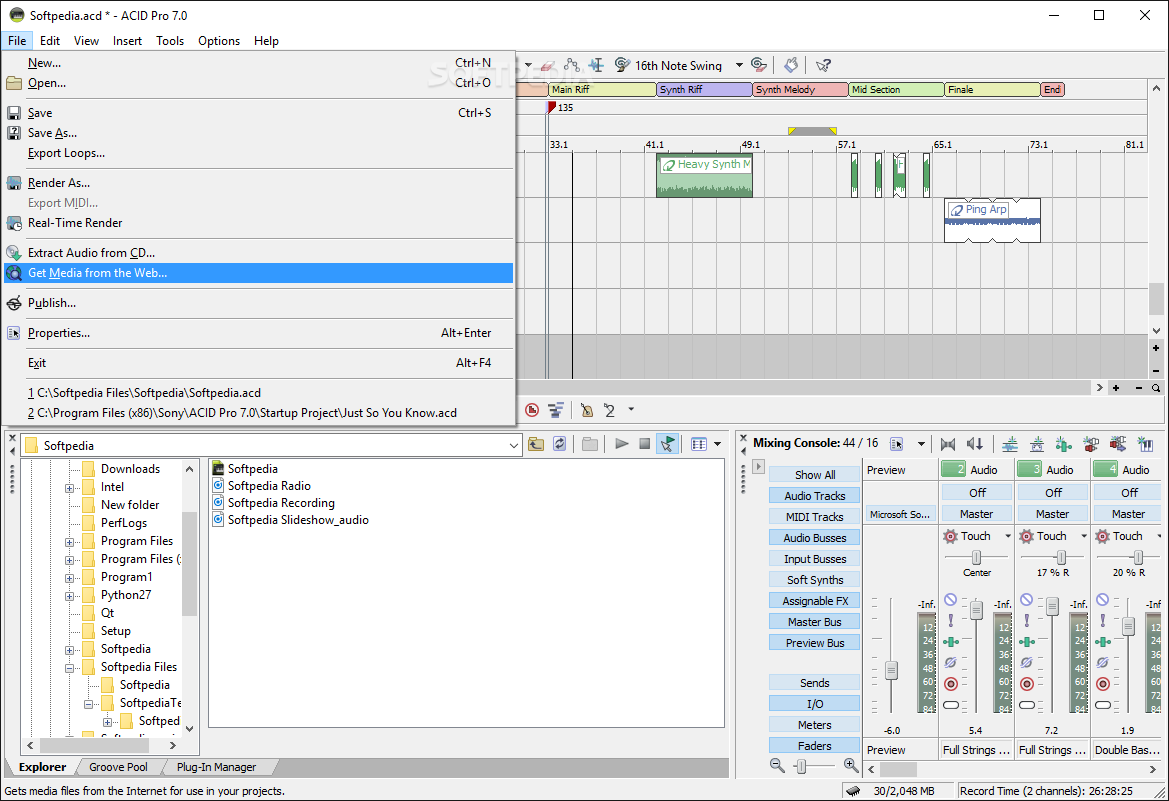Start preview of selected Explorer file
The width and height of the screenshot is (1169, 801).
pos(621,445)
